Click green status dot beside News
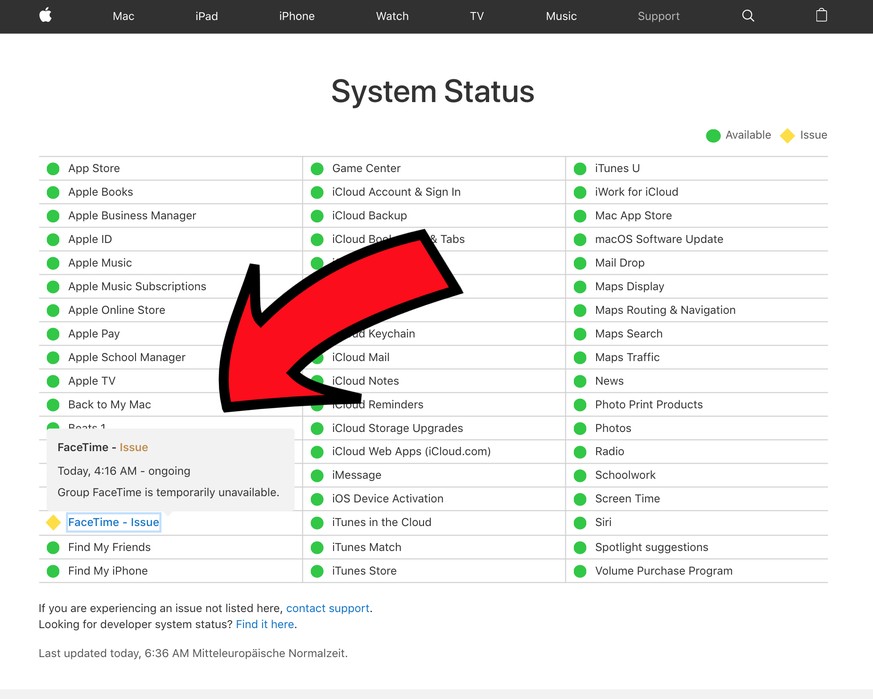 580,382
